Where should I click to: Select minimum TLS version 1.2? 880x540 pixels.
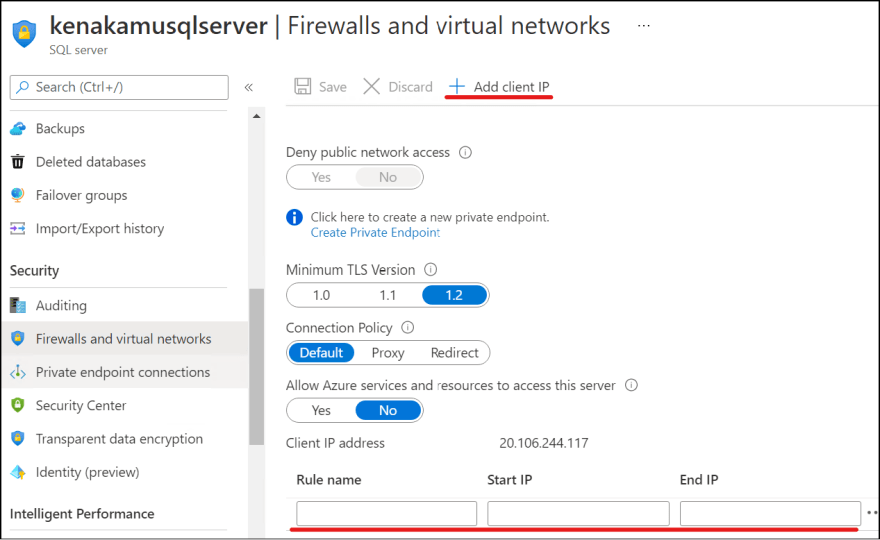click(x=454, y=295)
